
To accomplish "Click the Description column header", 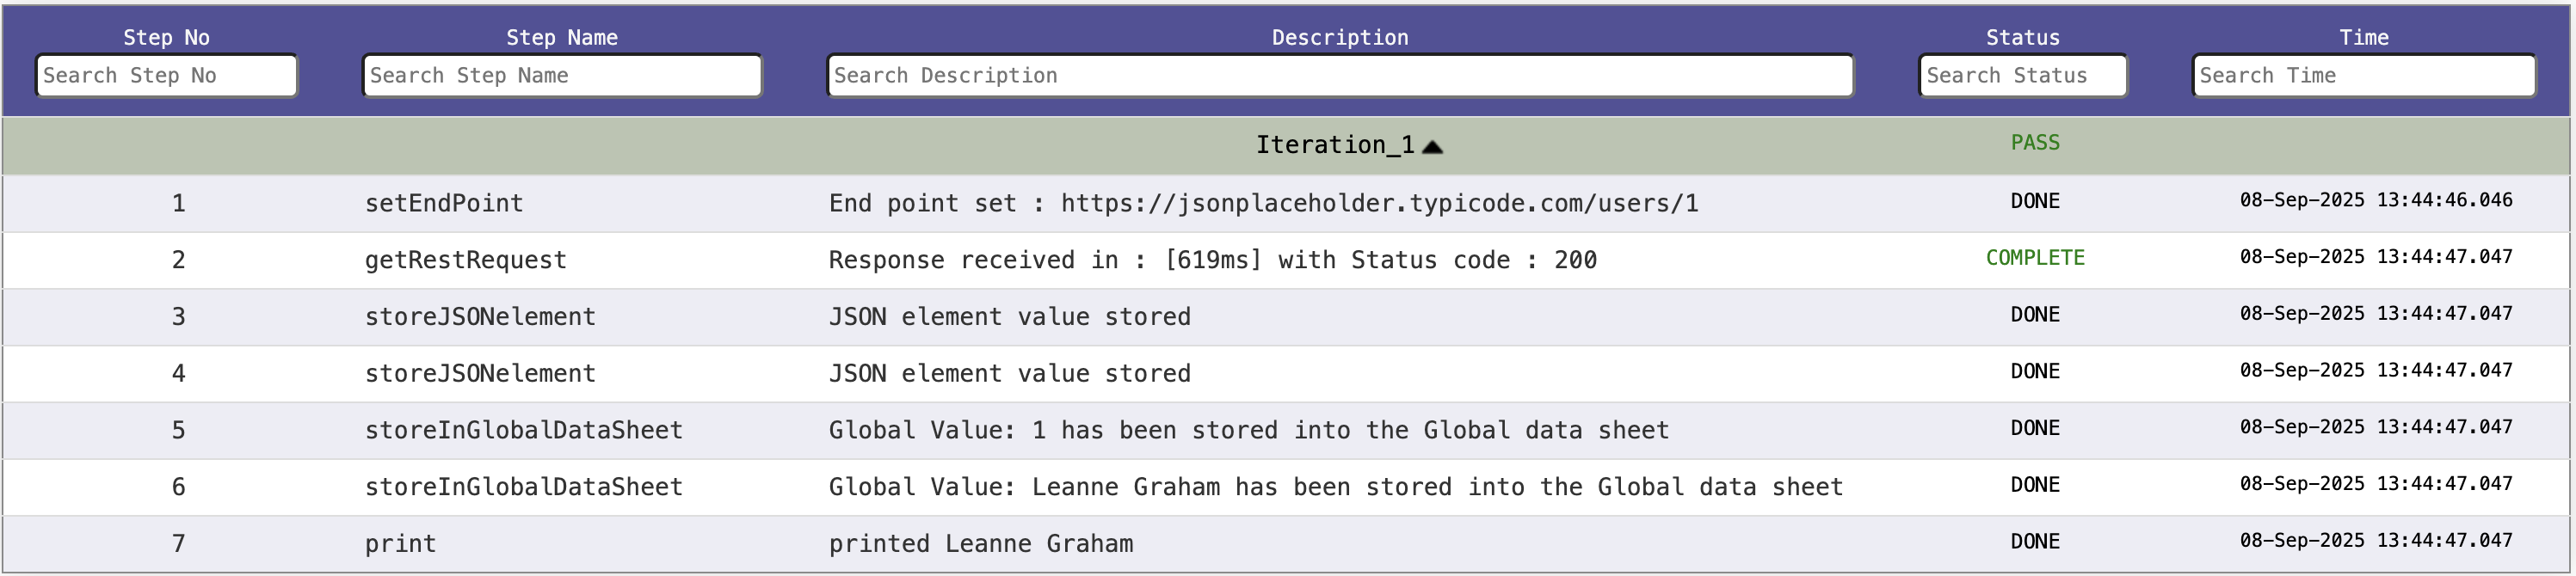I will point(1339,37).
